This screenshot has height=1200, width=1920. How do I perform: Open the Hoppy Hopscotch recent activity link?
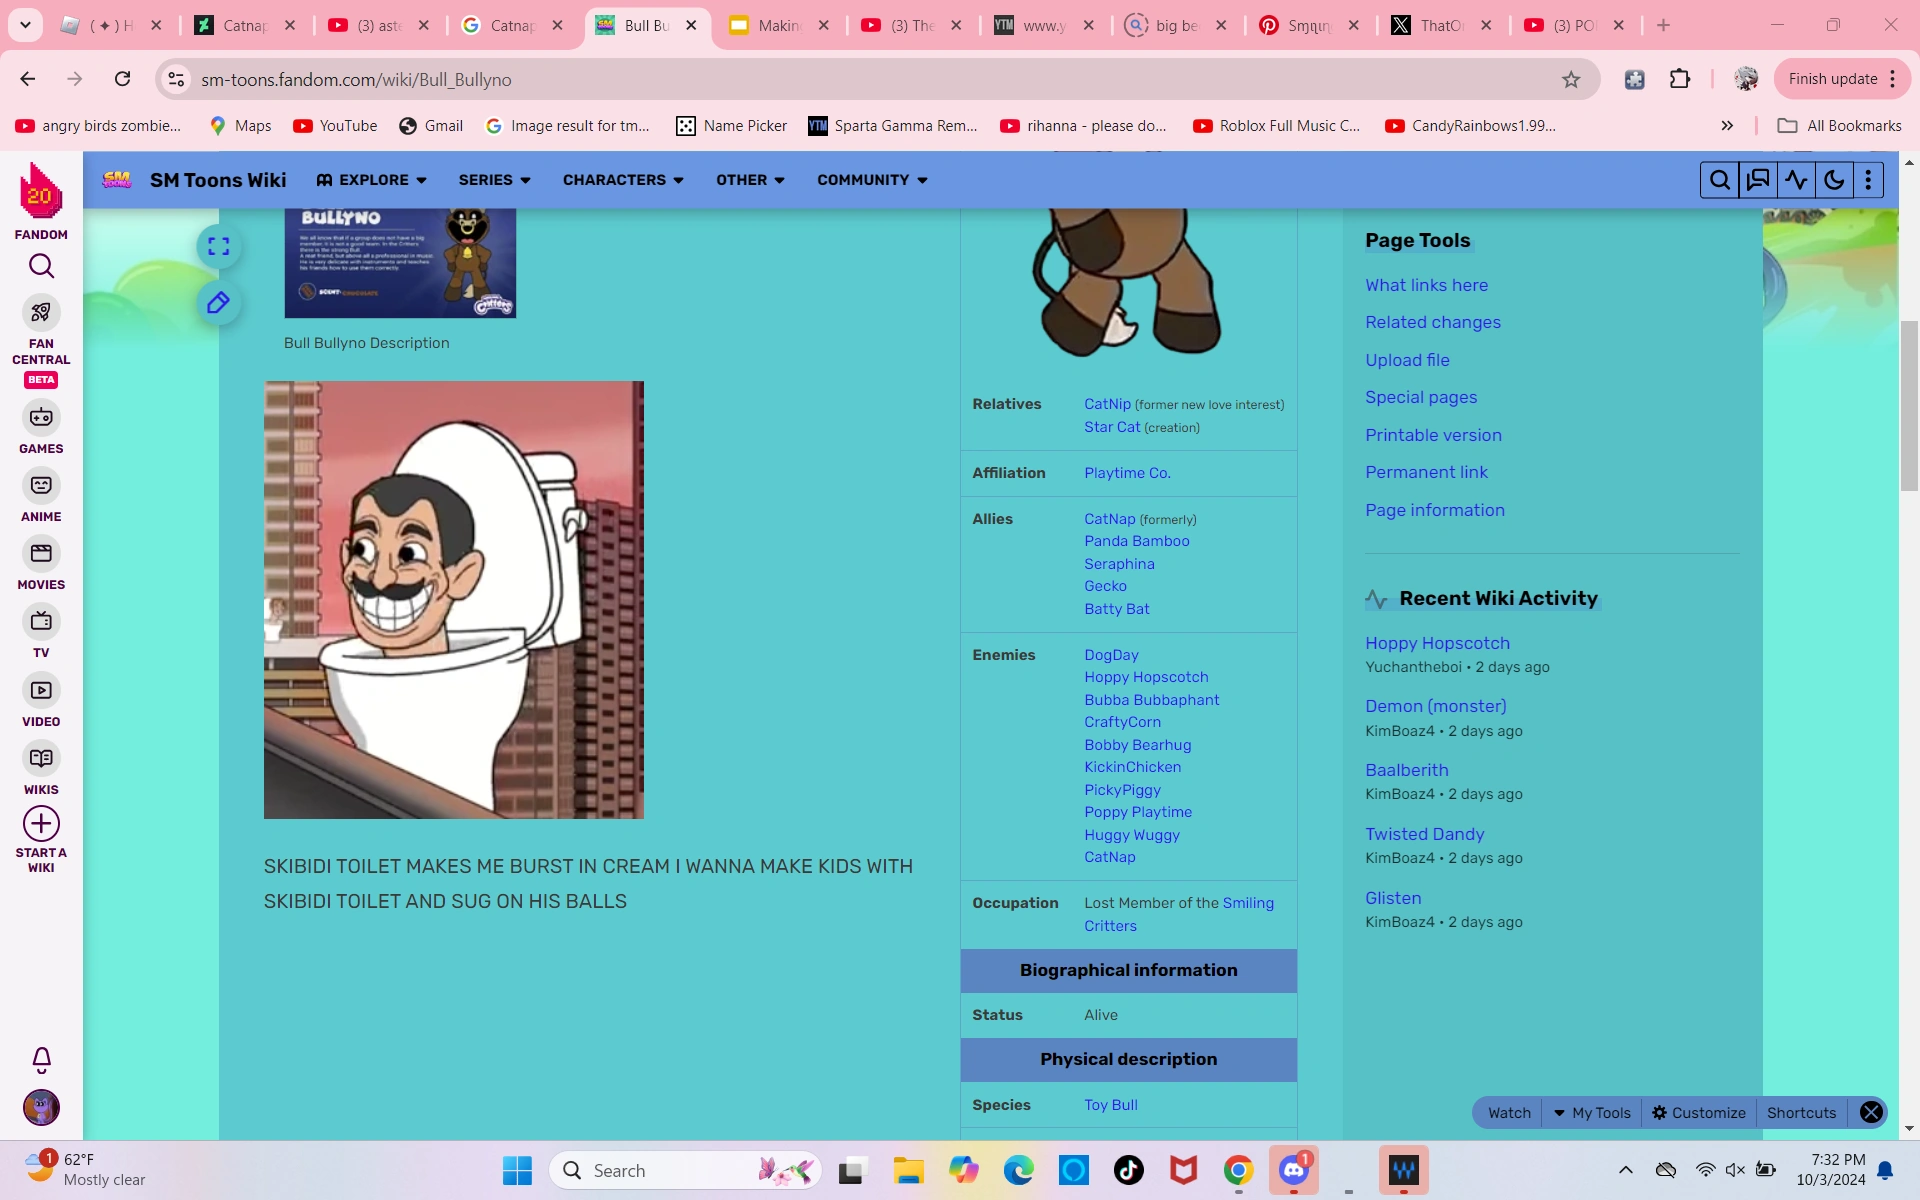(1437, 643)
